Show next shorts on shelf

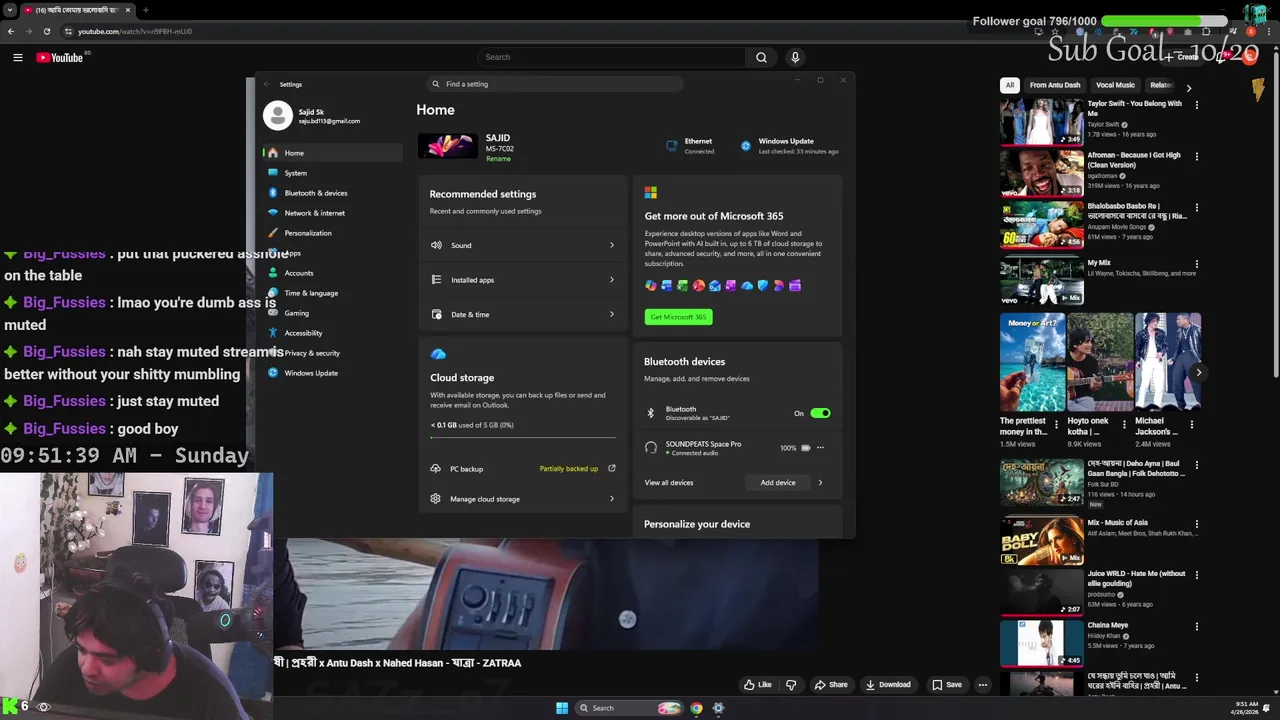tap(1198, 372)
